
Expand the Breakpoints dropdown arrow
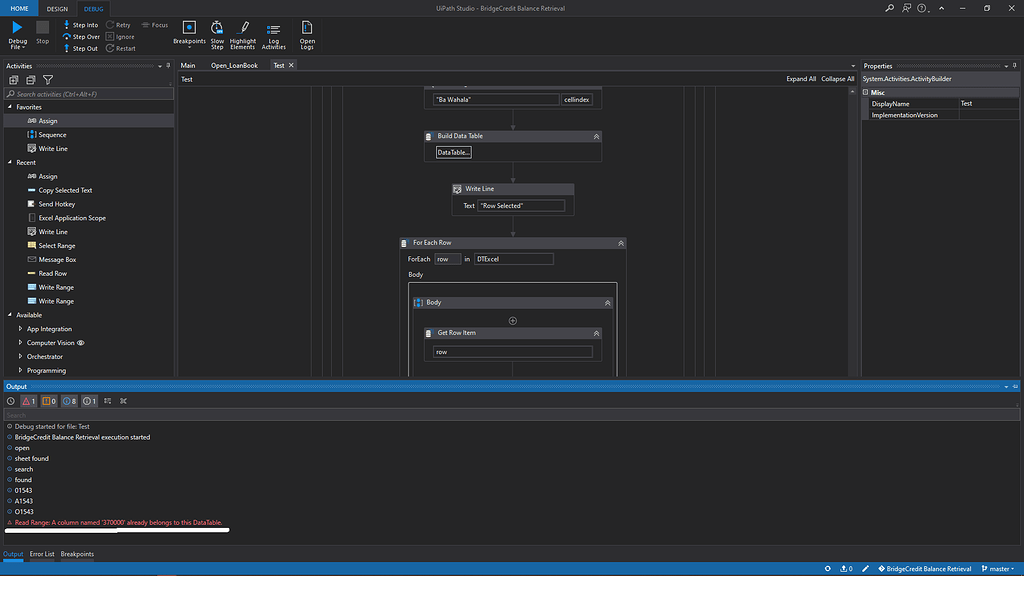pos(189,46)
